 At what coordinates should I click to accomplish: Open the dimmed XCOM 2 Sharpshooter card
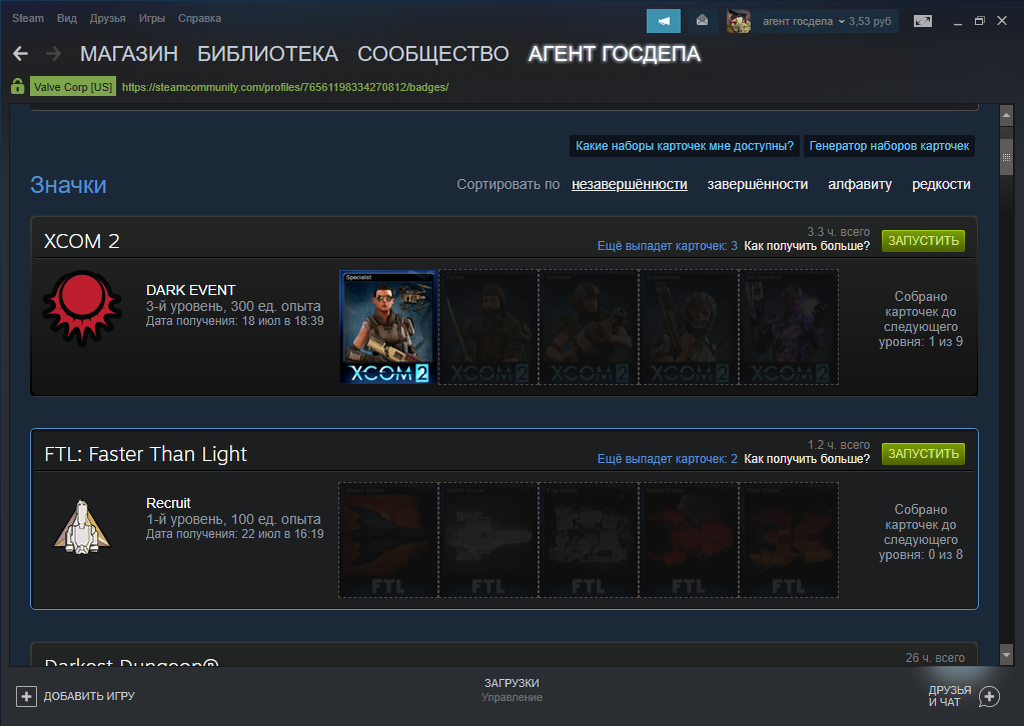[x=688, y=327]
